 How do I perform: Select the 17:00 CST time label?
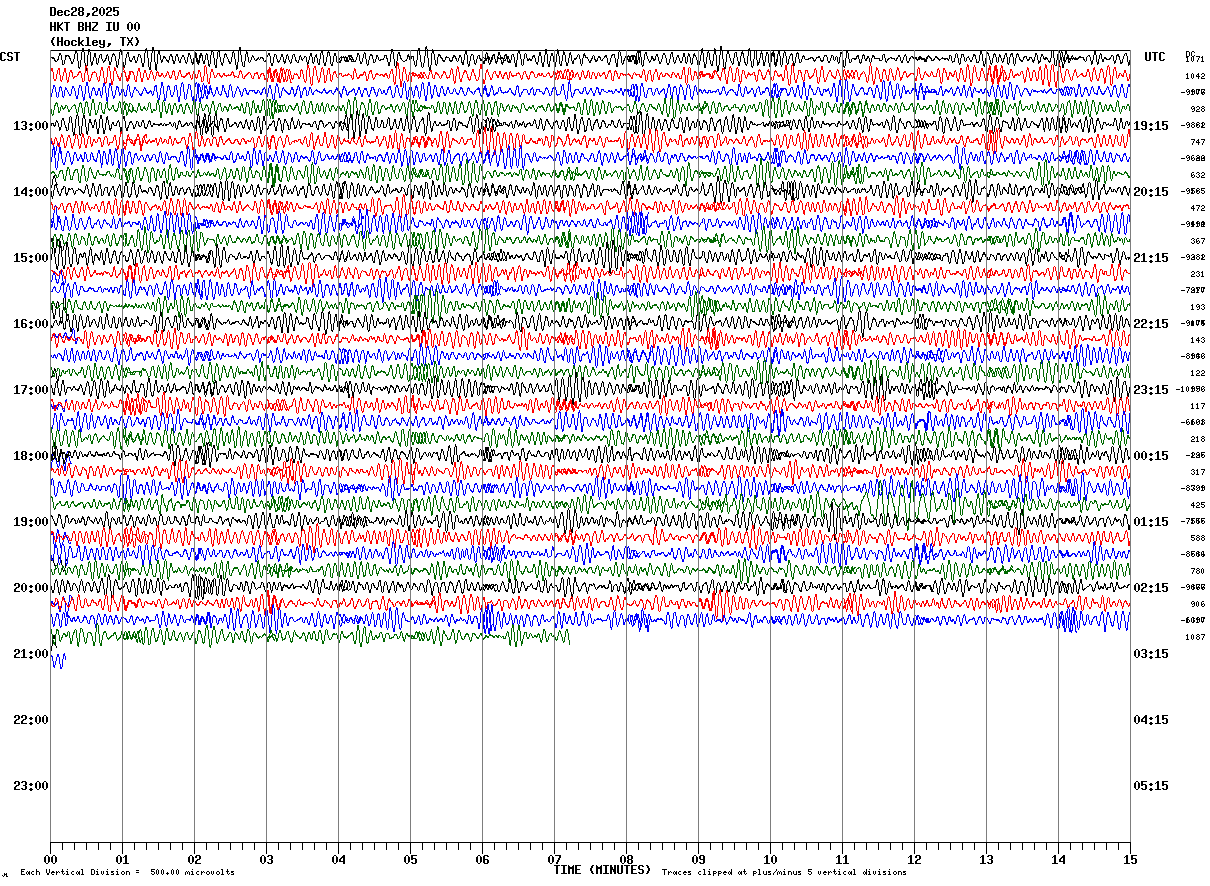tap(31, 390)
